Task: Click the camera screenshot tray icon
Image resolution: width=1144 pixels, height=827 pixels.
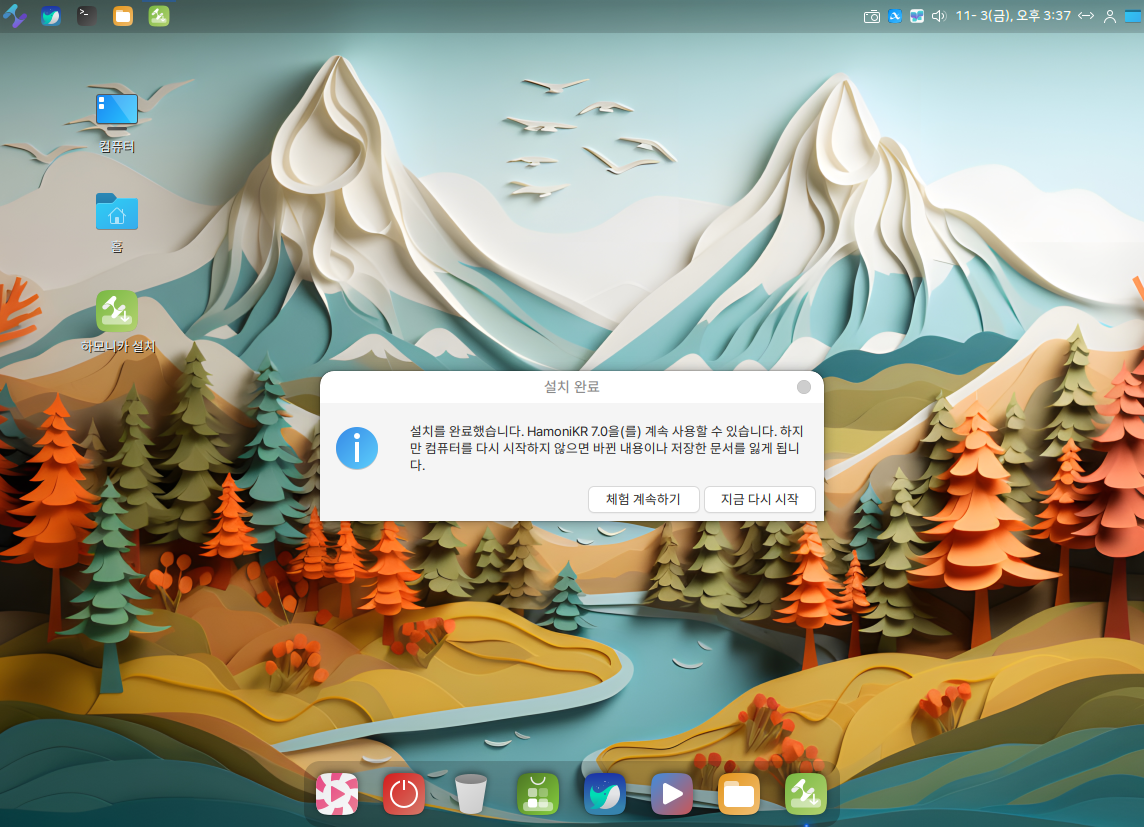Action: (872, 16)
